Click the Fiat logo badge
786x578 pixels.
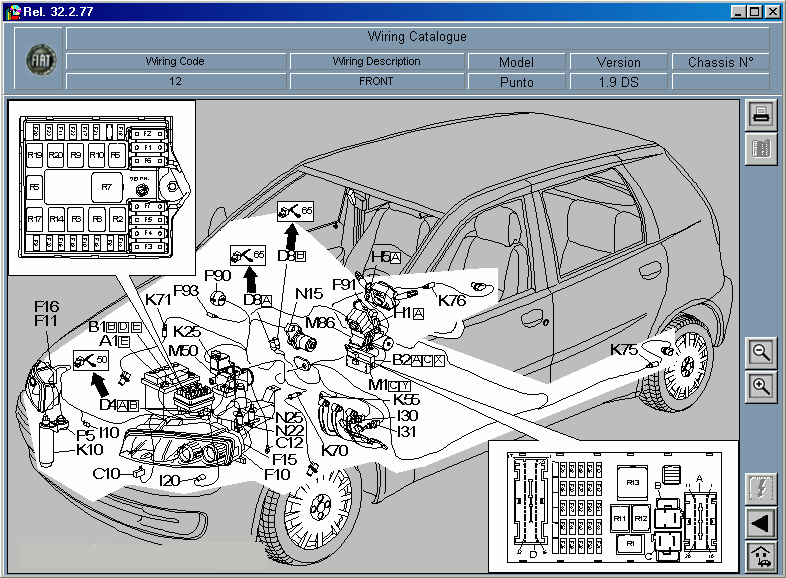pos(41,60)
